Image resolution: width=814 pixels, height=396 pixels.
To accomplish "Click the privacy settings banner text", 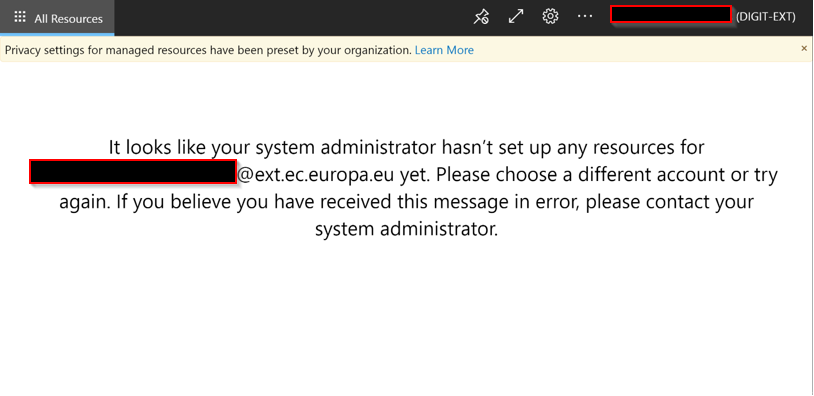I will click(x=208, y=50).
